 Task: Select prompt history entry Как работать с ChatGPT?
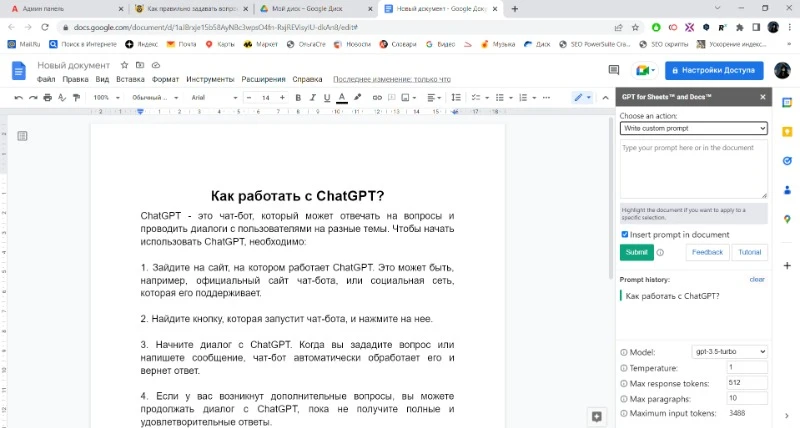pos(672,296)
